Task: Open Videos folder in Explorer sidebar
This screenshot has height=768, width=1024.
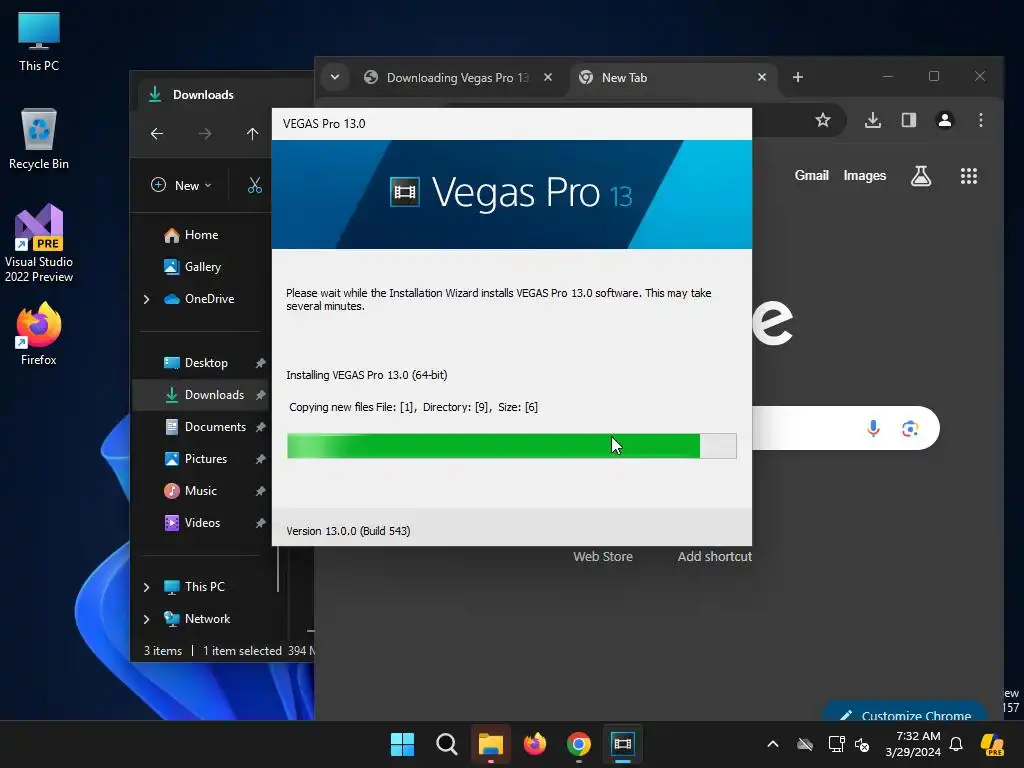Action: coord(202,523)
